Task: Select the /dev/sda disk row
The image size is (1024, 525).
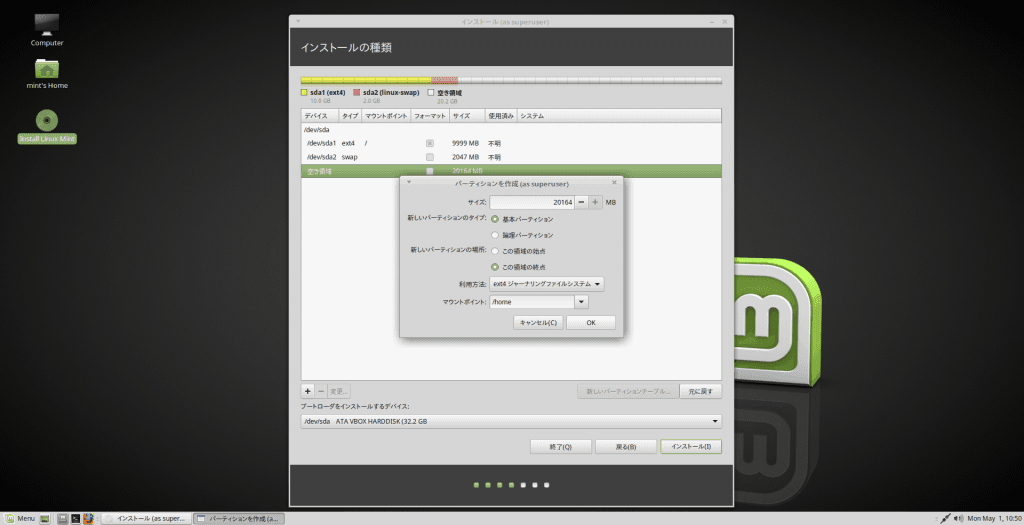Action: pos(511,129)
